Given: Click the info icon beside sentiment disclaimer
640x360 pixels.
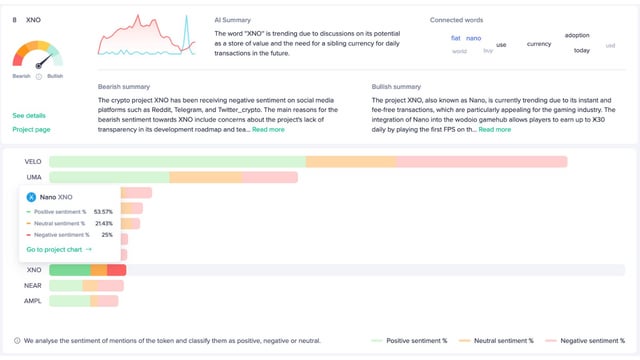Looking at the screenshot, I should click(17, 341).
